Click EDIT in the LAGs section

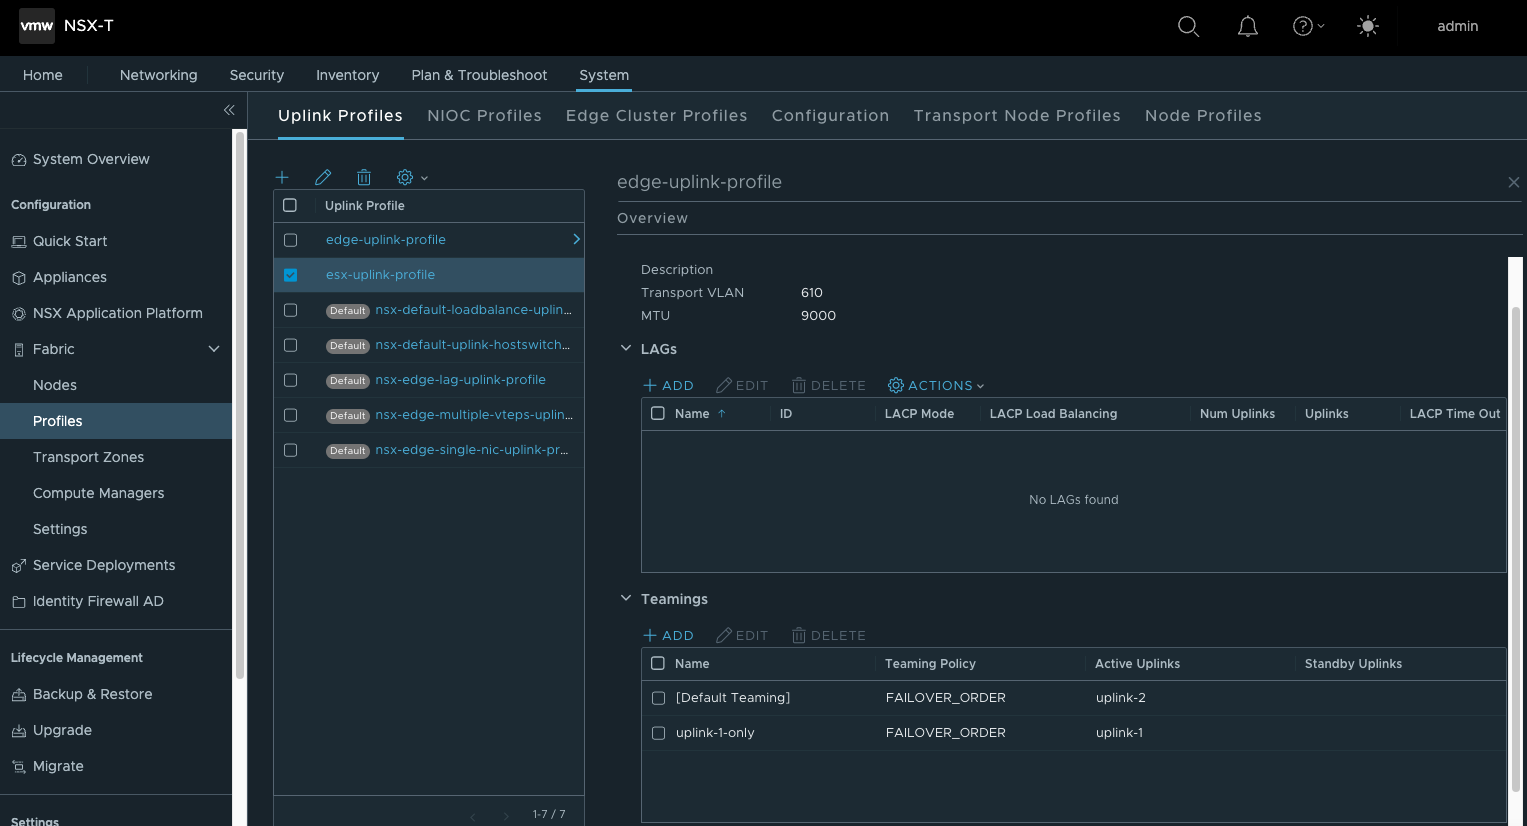tap(742, 385)
